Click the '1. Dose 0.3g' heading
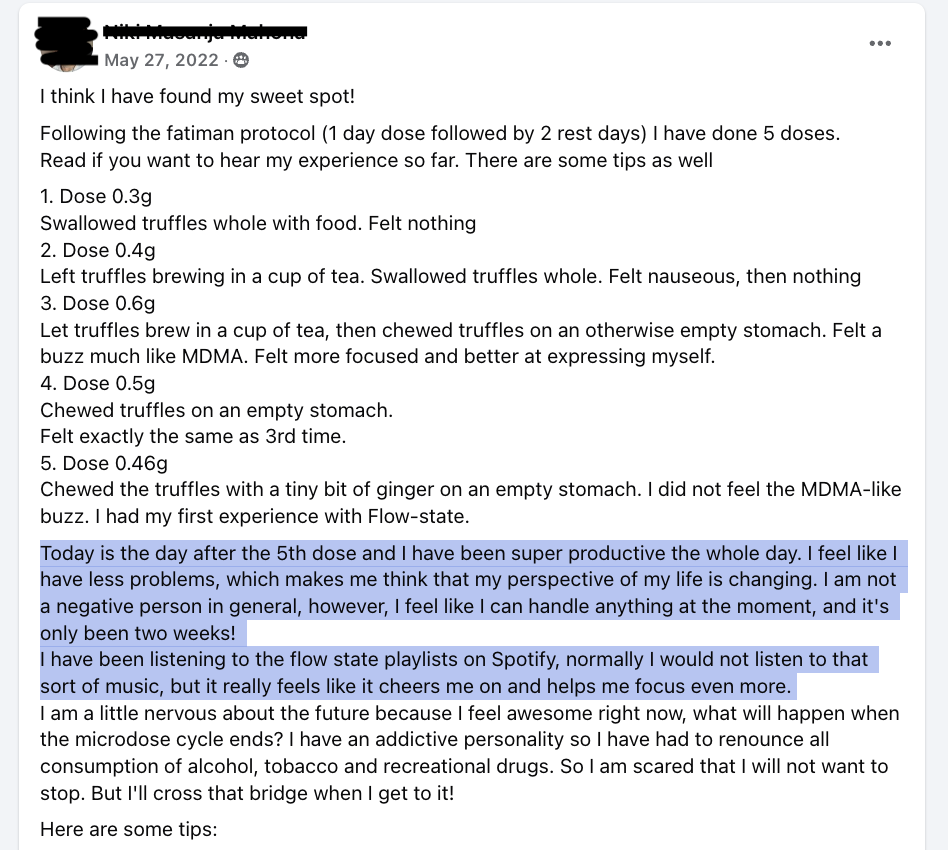Screen dimensions: 948x850 coord(96,196)
